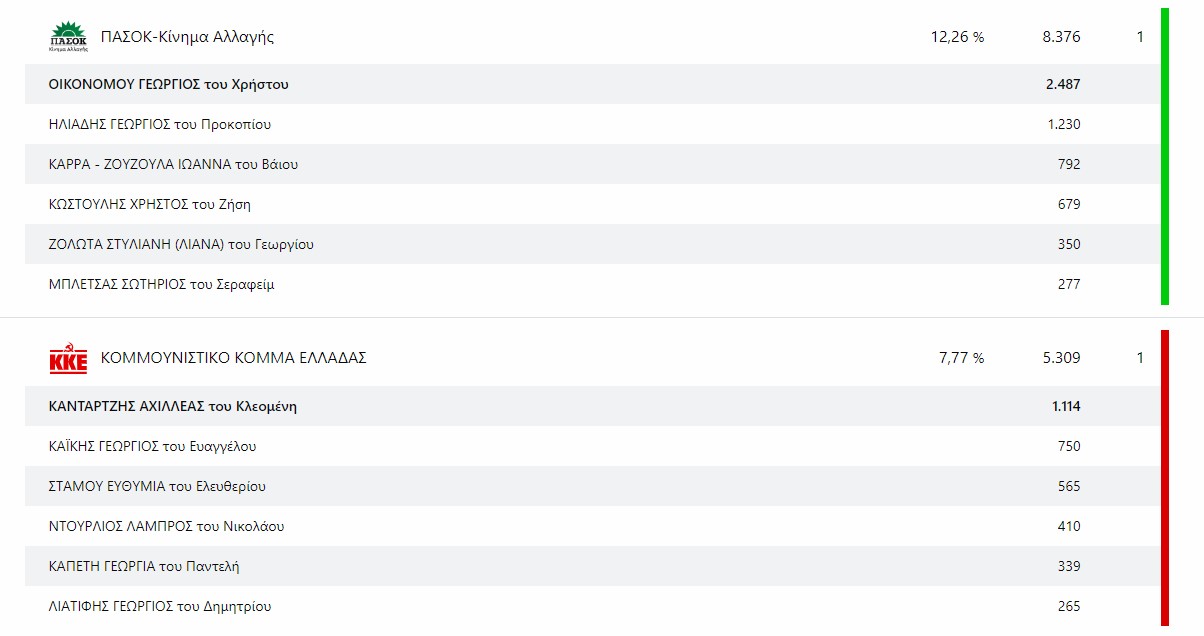Select candidate ΝΤΟΥΡΛΙΟΣ ΛΑΜΠΡΟΣ row

[x=592, y=526]
